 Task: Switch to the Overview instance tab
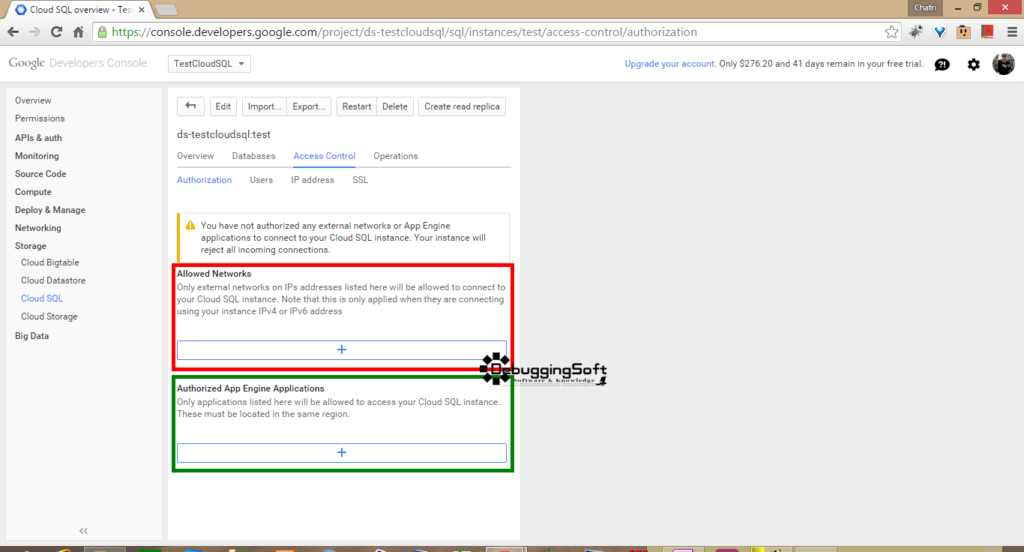click(x=195, y=156)
